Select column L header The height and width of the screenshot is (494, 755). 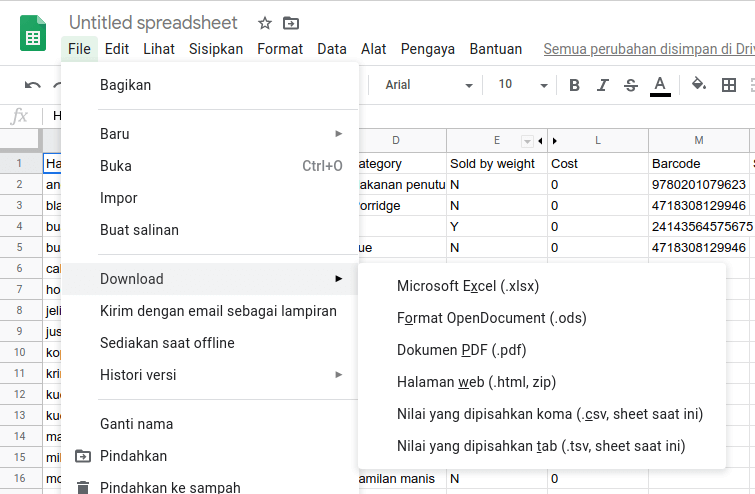click(598, 141)
